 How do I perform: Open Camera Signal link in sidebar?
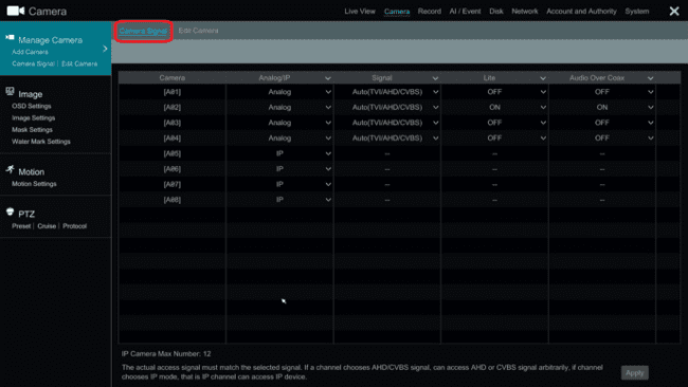click(x=33, y=64)
